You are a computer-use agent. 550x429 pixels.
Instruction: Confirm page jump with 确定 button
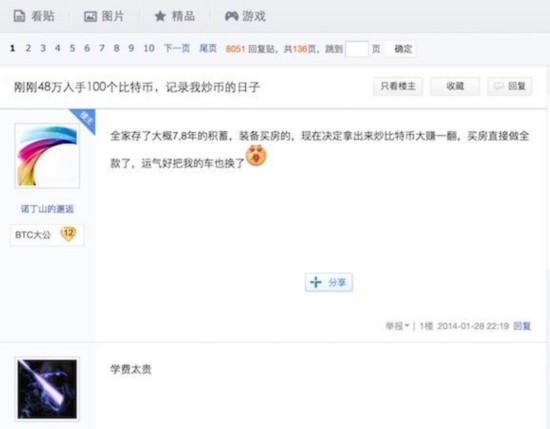coord(403,49)
